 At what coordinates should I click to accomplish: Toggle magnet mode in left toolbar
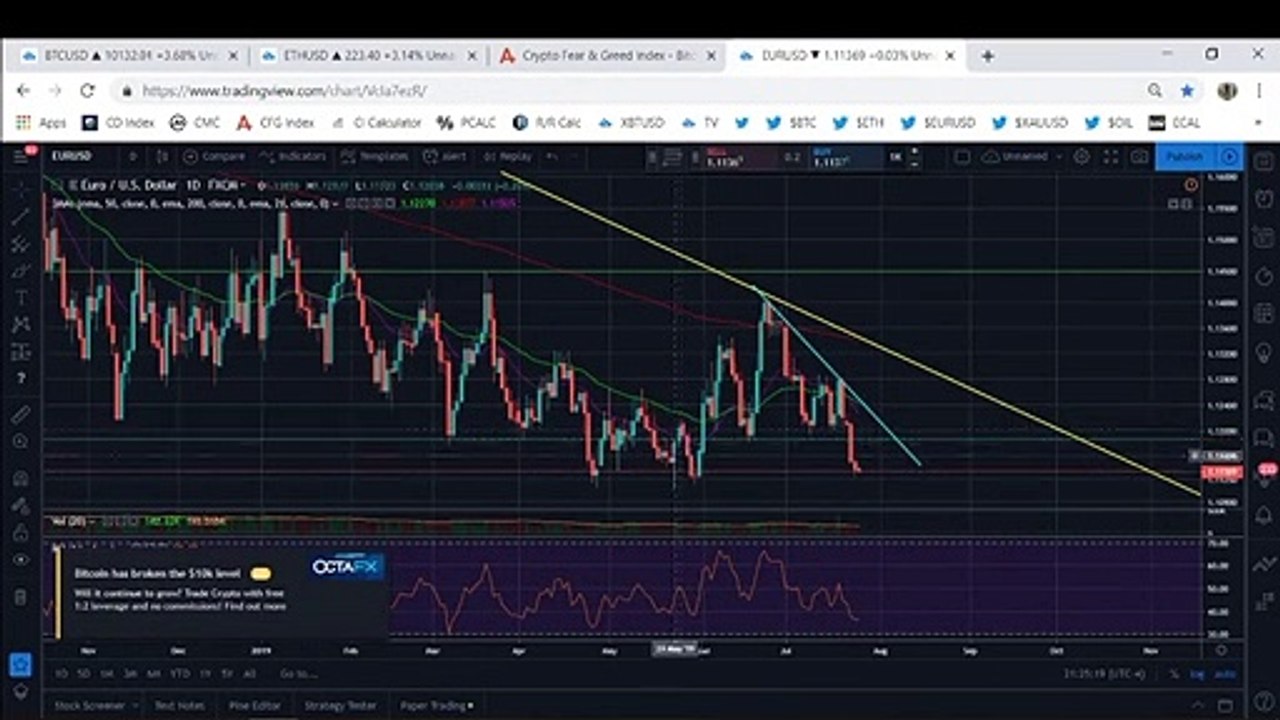click(20, 478)
